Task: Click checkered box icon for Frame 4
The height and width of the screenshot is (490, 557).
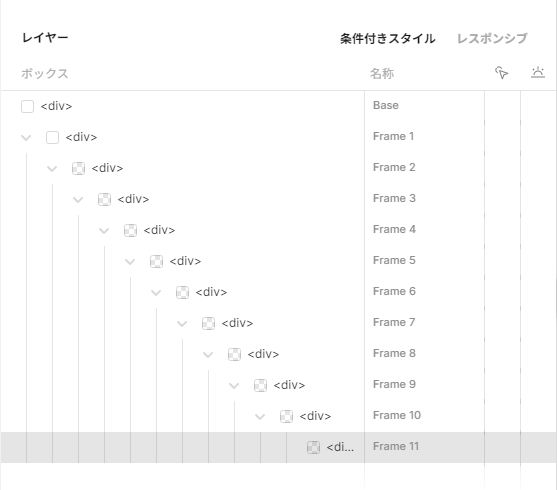Action: coord(130,230)
